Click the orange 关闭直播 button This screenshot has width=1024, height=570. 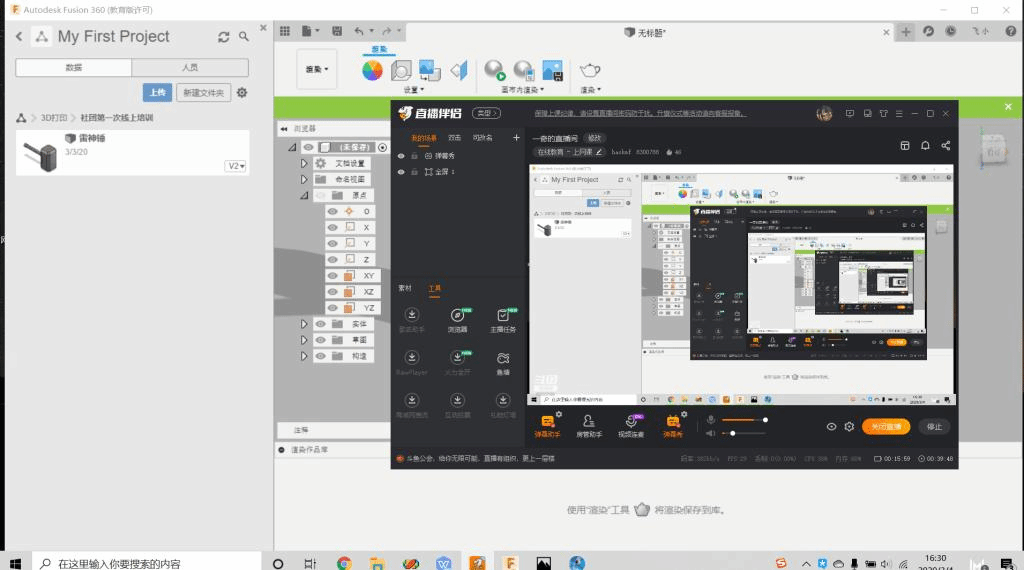pos(886,426)
